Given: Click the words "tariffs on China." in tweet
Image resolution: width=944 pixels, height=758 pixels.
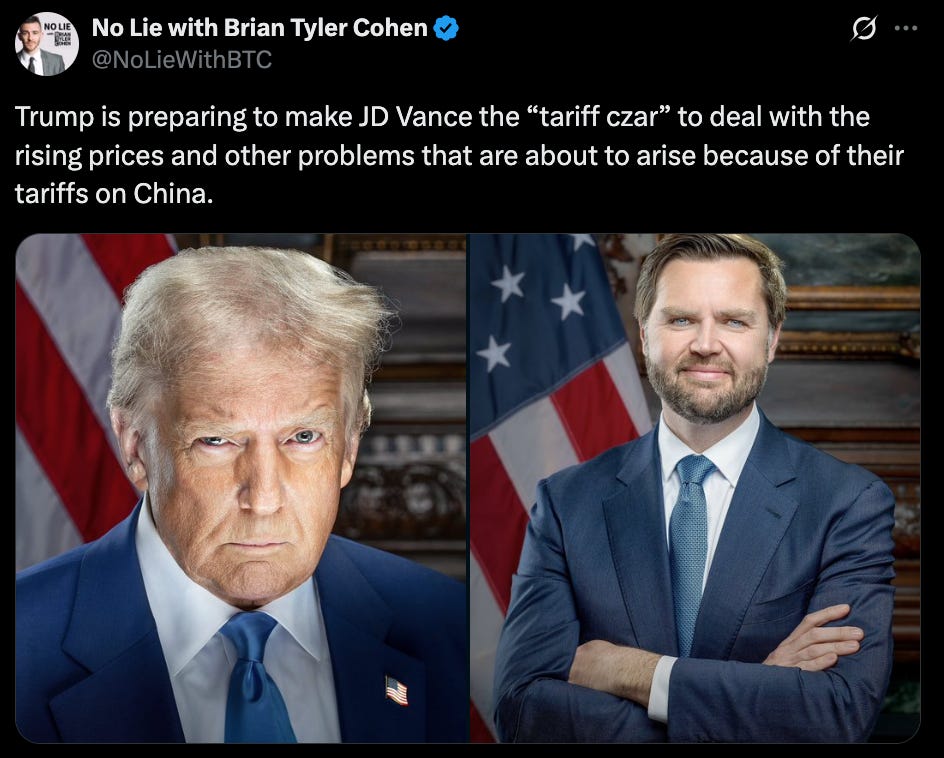Looking at the screenshot, I should (114, 193).
